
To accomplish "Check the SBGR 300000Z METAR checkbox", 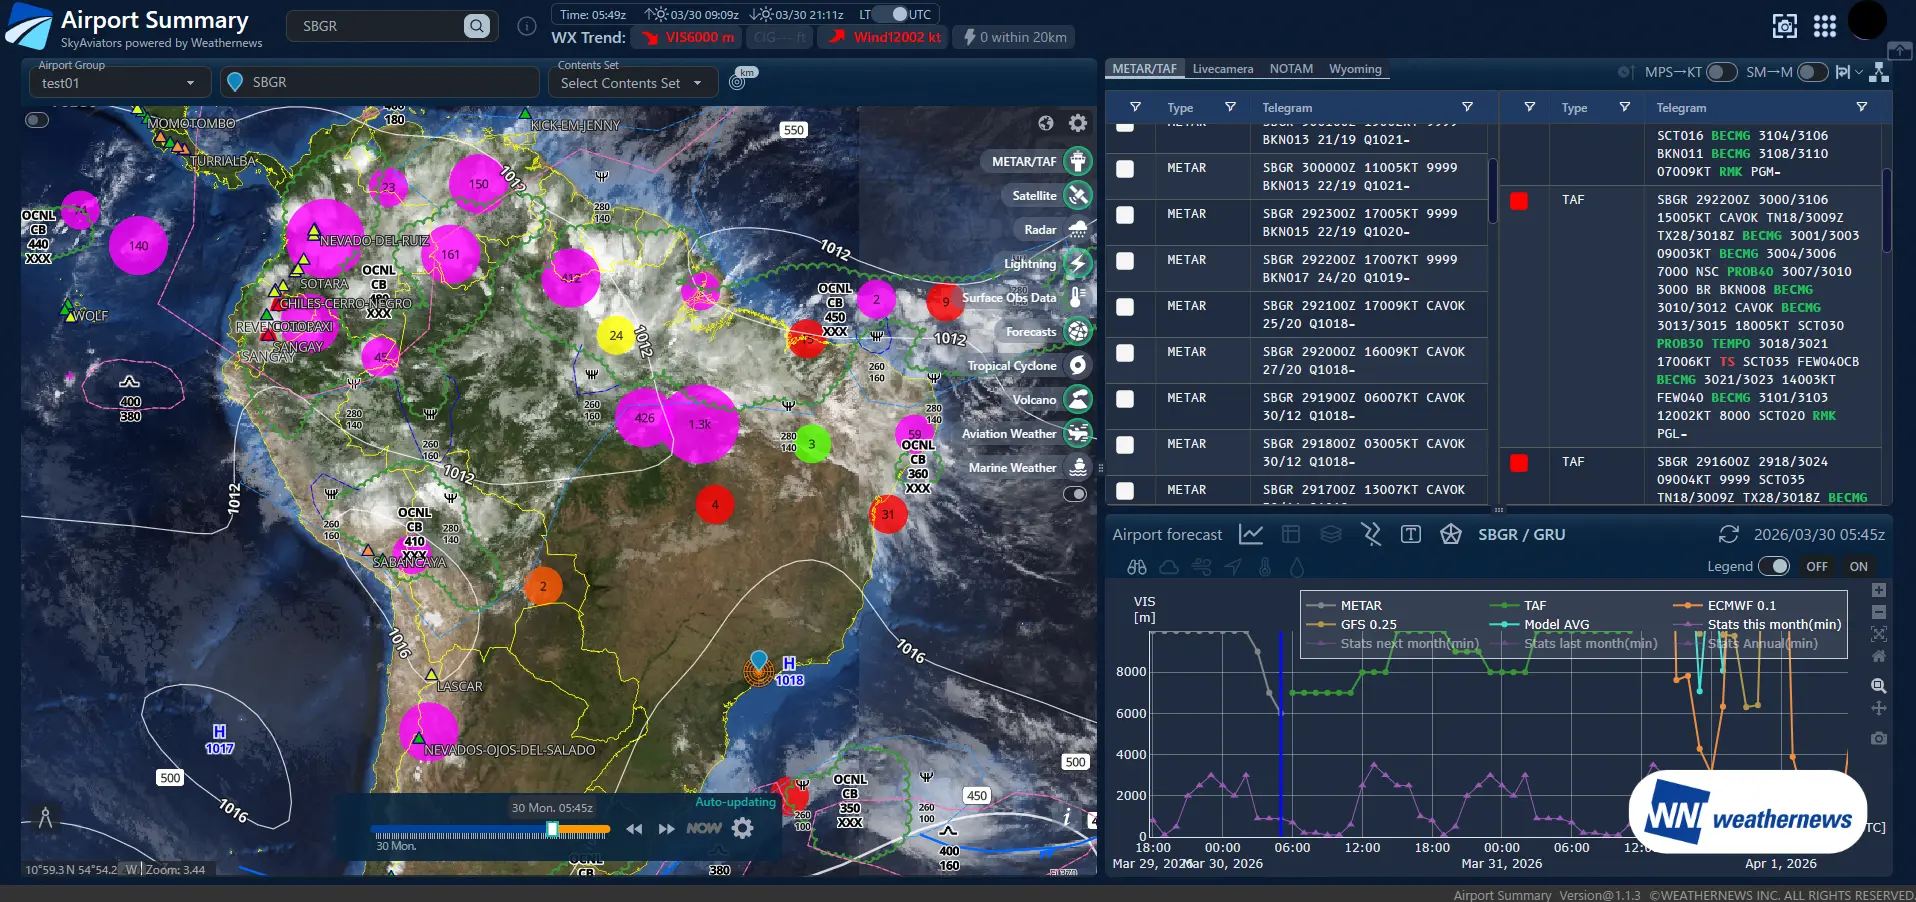I will point(1125,169).
